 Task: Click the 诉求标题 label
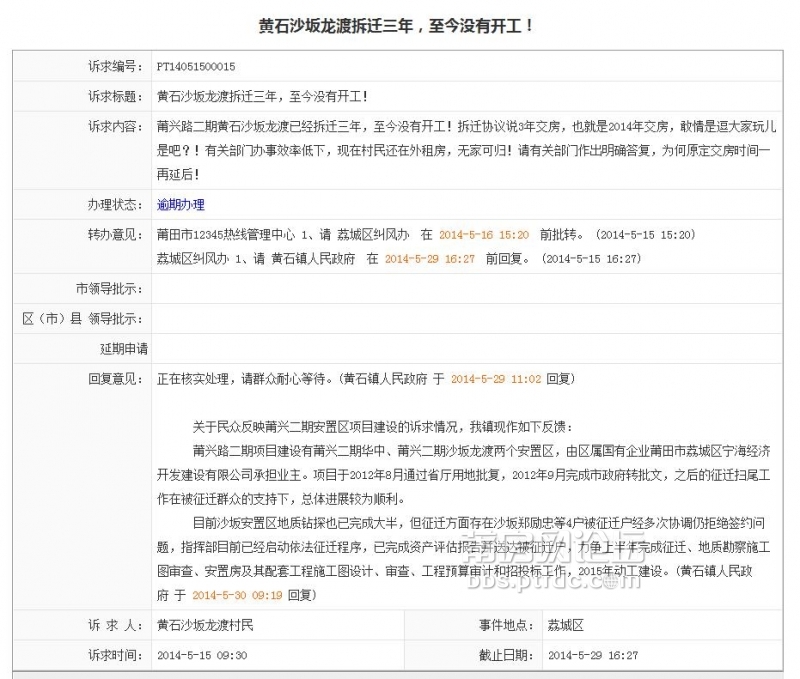115,96
